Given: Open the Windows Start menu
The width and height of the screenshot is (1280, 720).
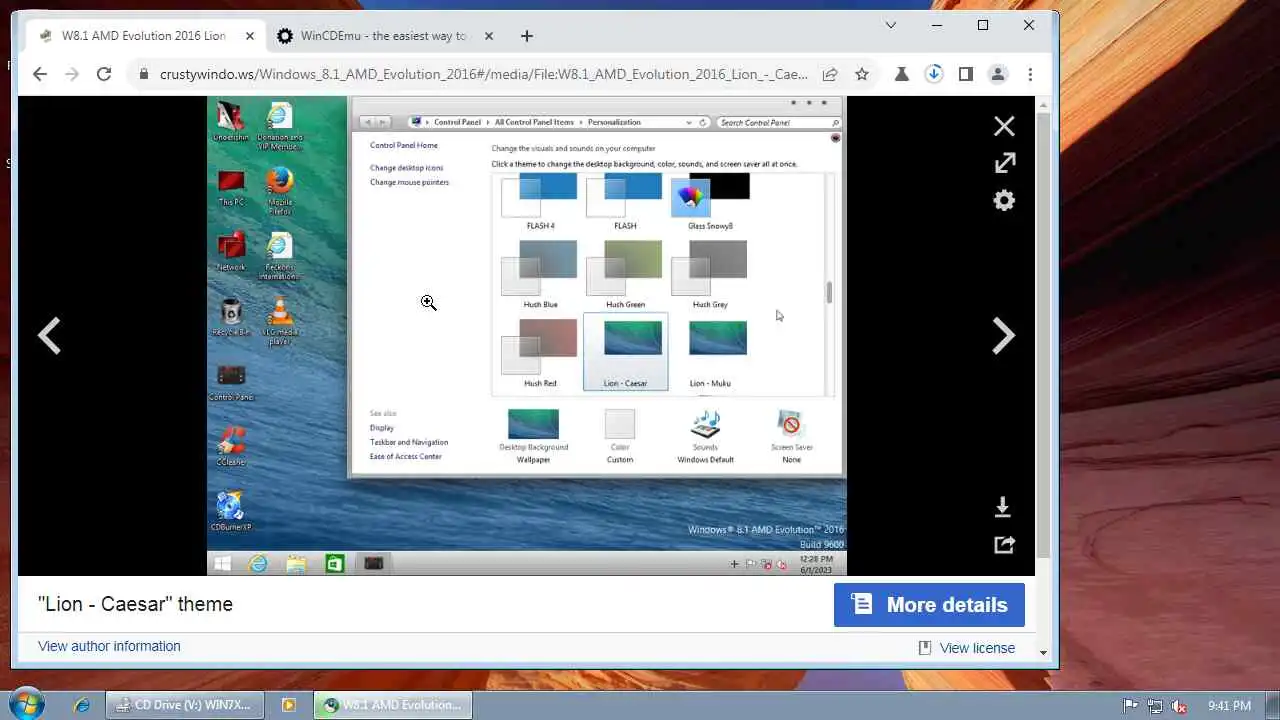Looking at the screenshot, I should pyautogui.click(x=25, y=704).
